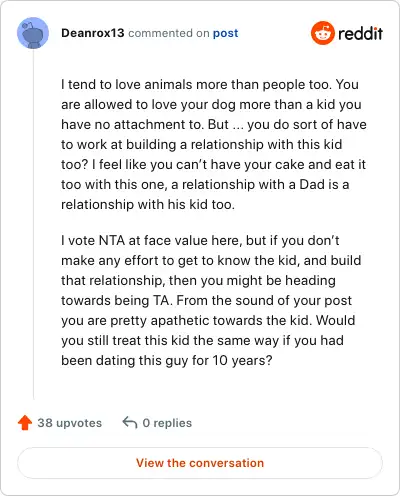Viewport: 400px width, 496px height.
Task: Click 'commented on' header text
Action: click(169, 33)
